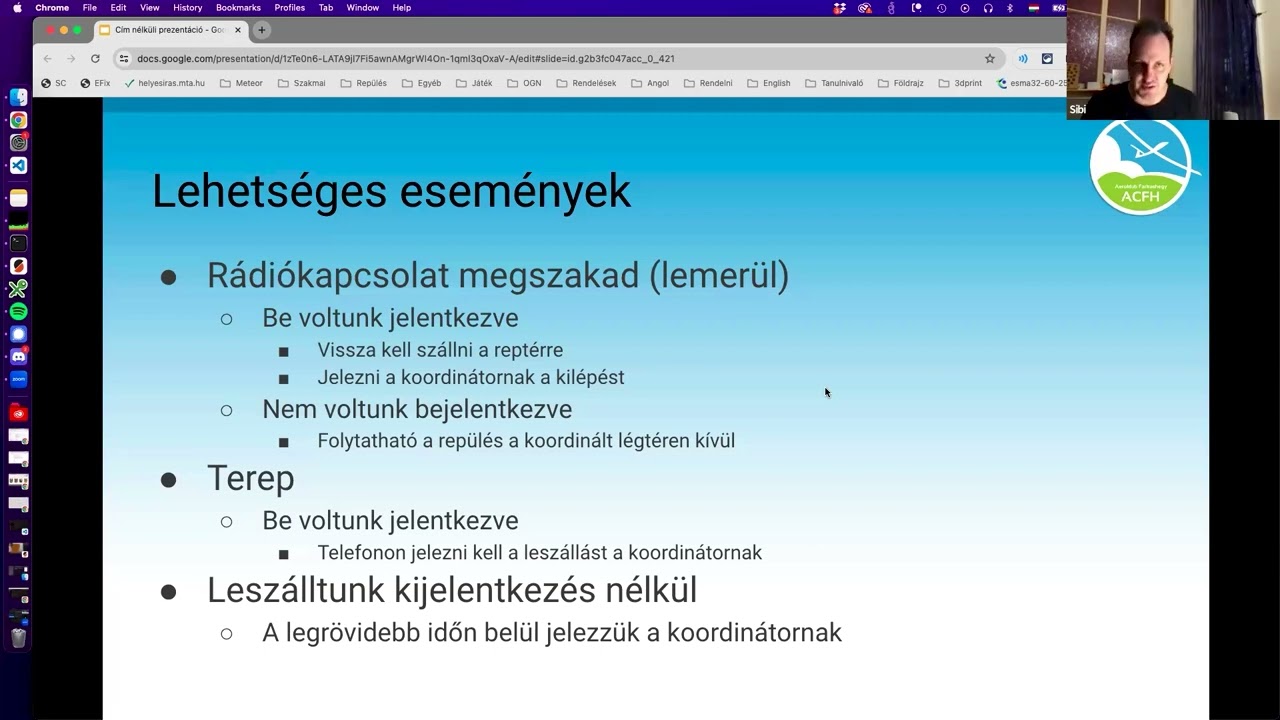Reload the Google Slides page
The width and height of the screenshot is (1280, 720).
coord(95,58)
